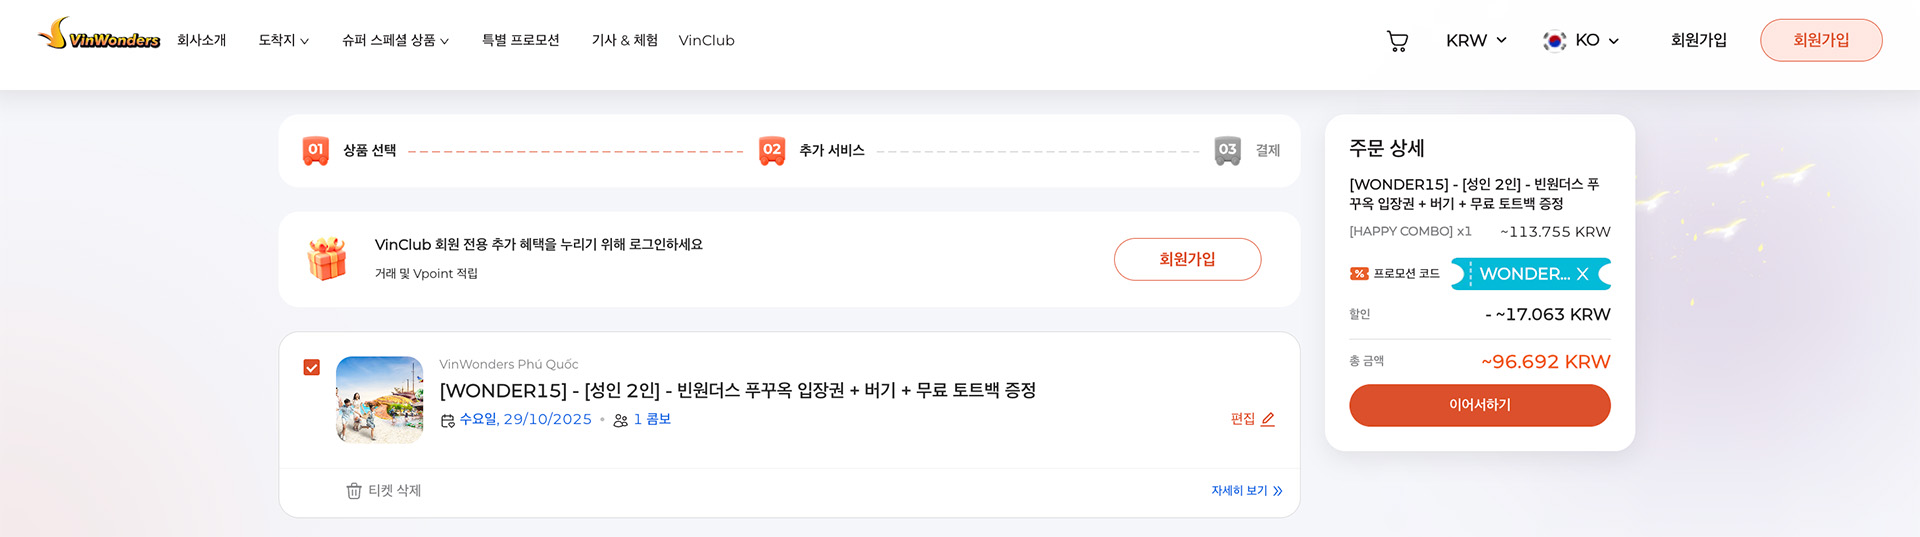Expand the 도착지 destinations menu
This screenshot has height=537, width=1920.
(x=283, y=41)
